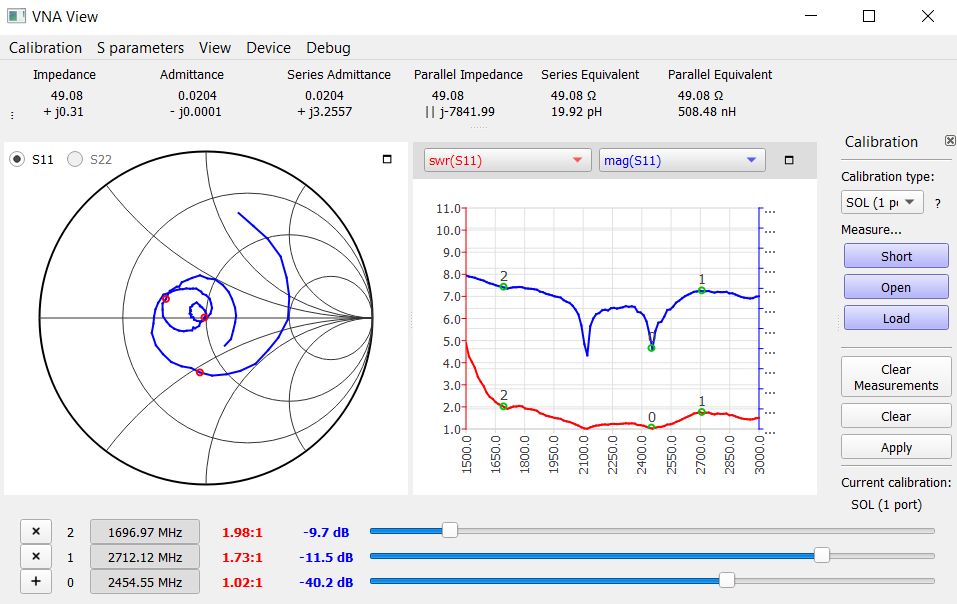Click marker 1 frequency slider handle
957x604 pixels.
(822, 555)
